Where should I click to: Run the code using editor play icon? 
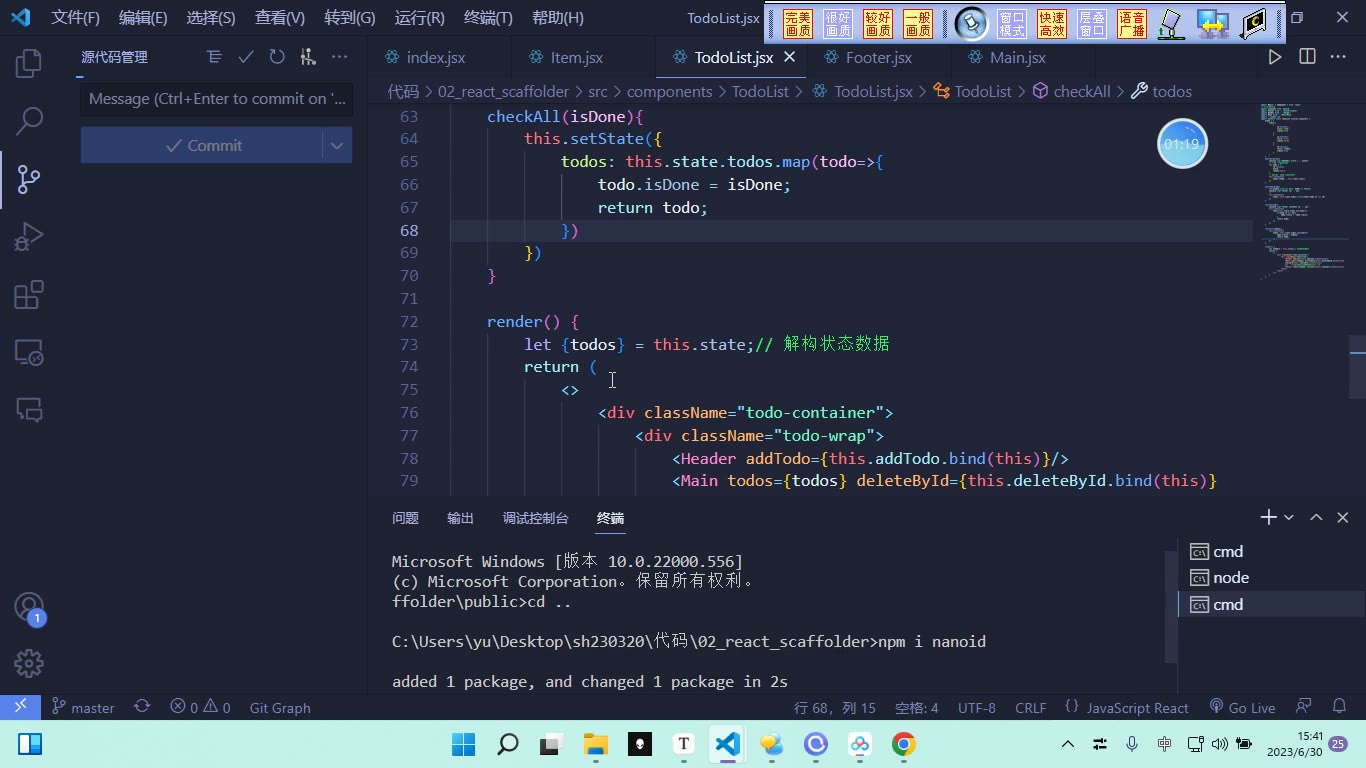click(1275, 57)
